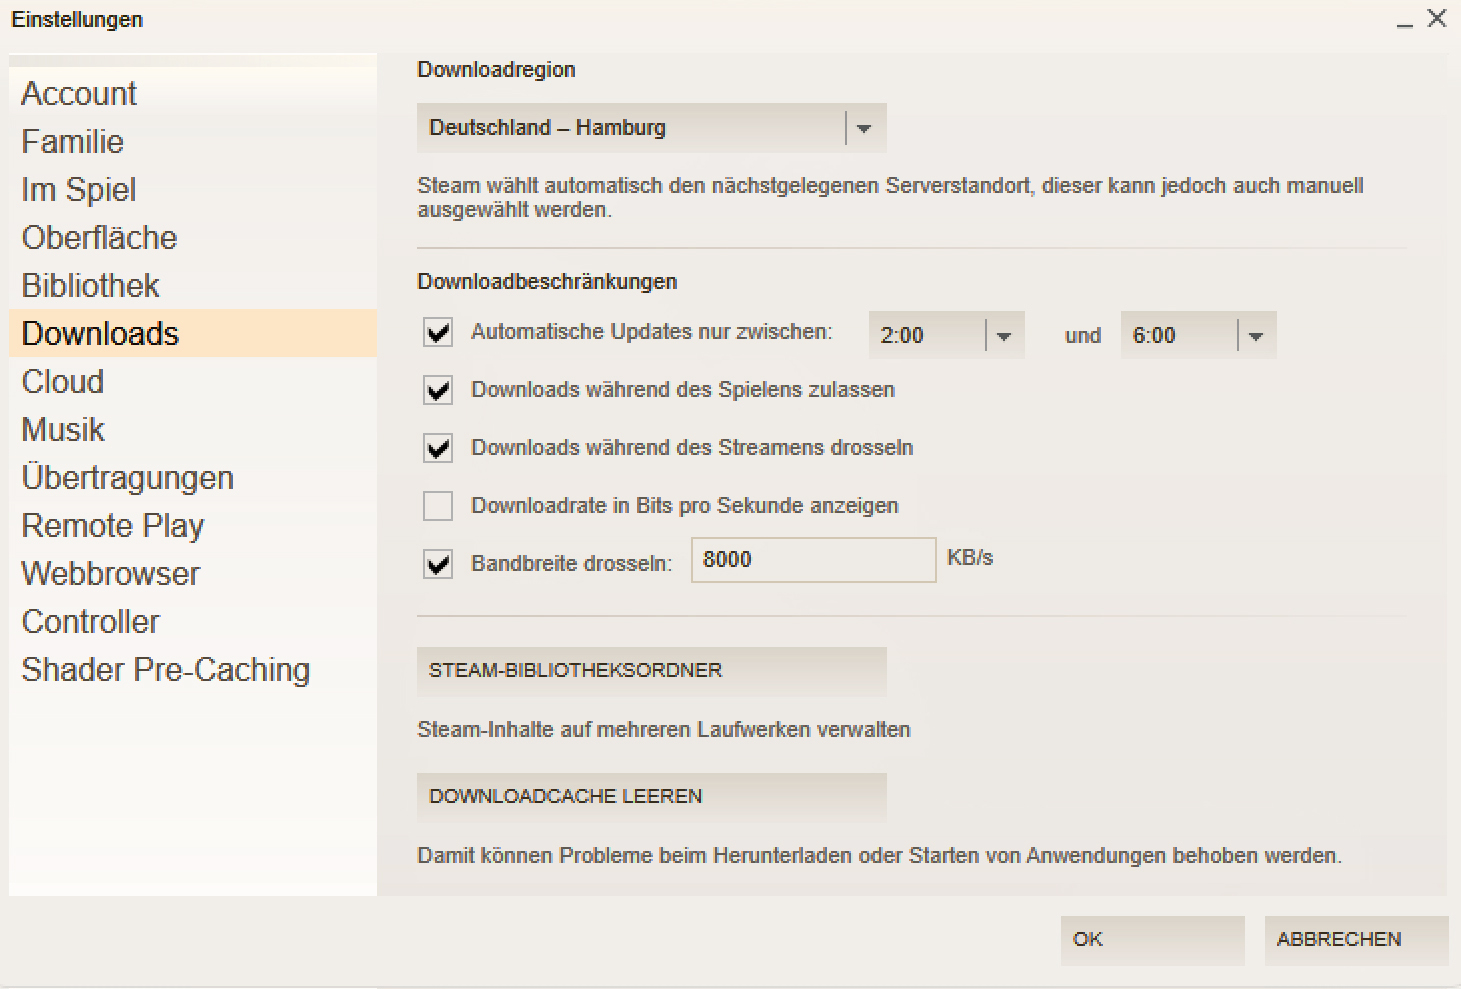This screenshot has height=989, width=1461.
Task: Go to Remote Play settings
Action: point(113,526)
